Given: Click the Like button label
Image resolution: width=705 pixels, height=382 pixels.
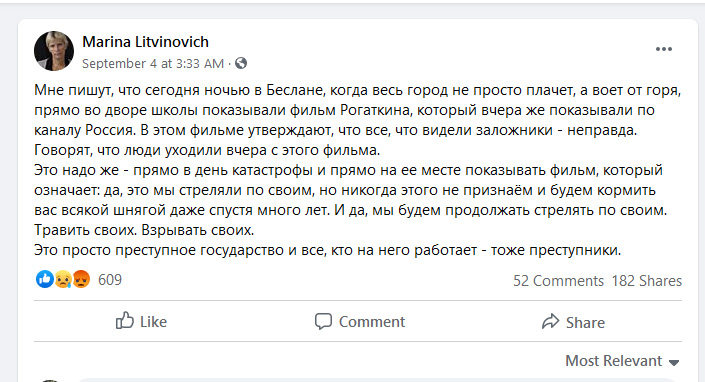Looking at the screenshot, I should [x=153, y=322].
